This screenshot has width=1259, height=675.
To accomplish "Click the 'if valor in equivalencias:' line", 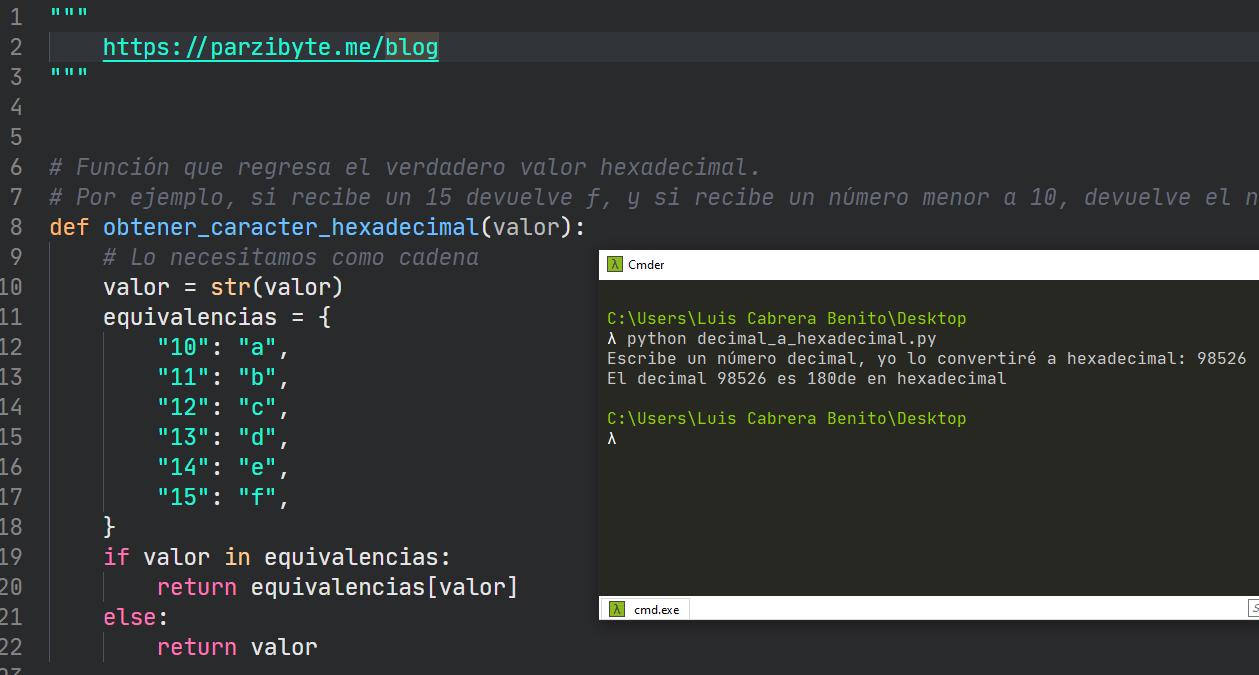I will 277,557.
